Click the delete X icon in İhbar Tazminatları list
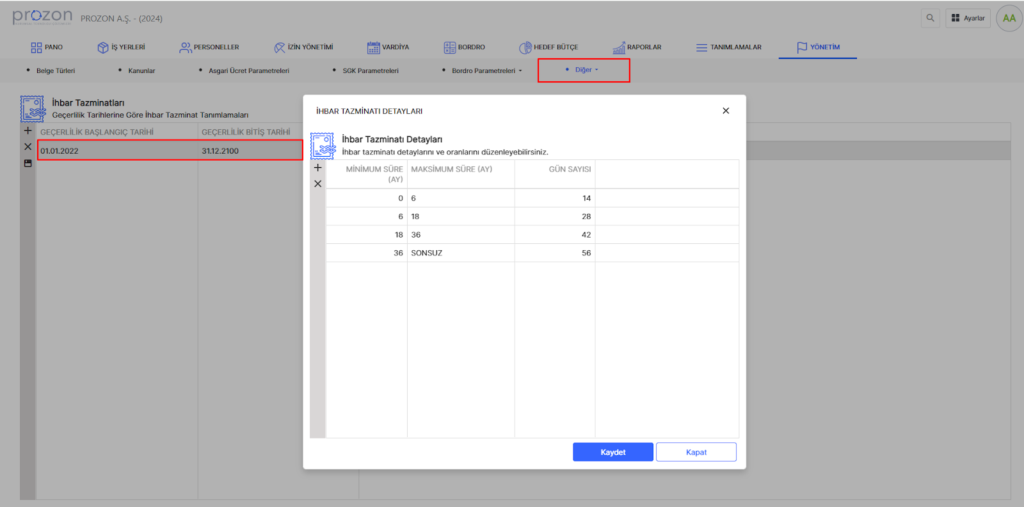 point(28,147)
